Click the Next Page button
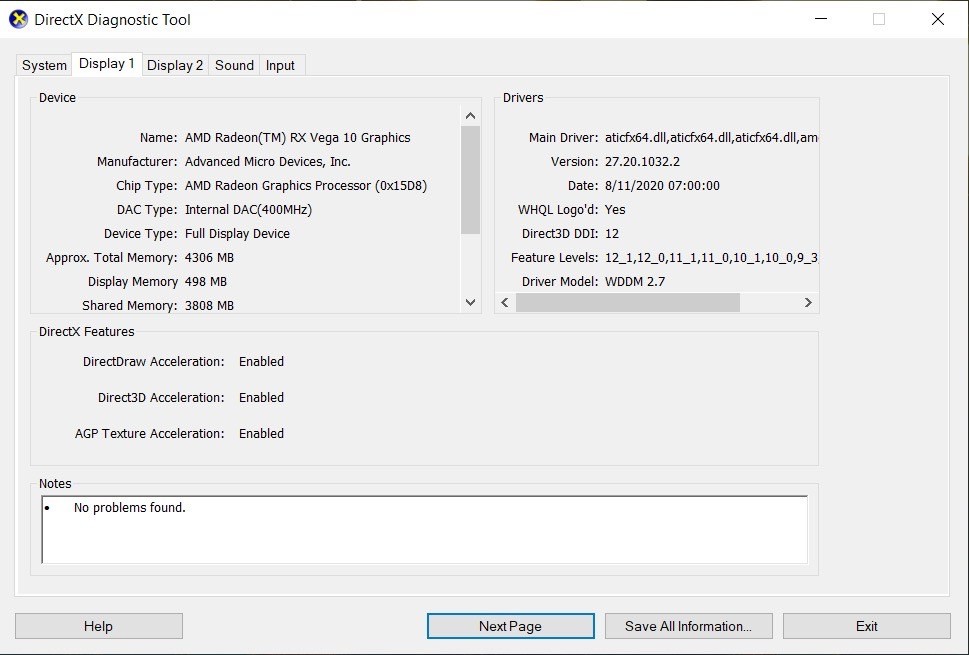This screenshot has height=655, width=969. pyautogui.click(x=510, y=625)
